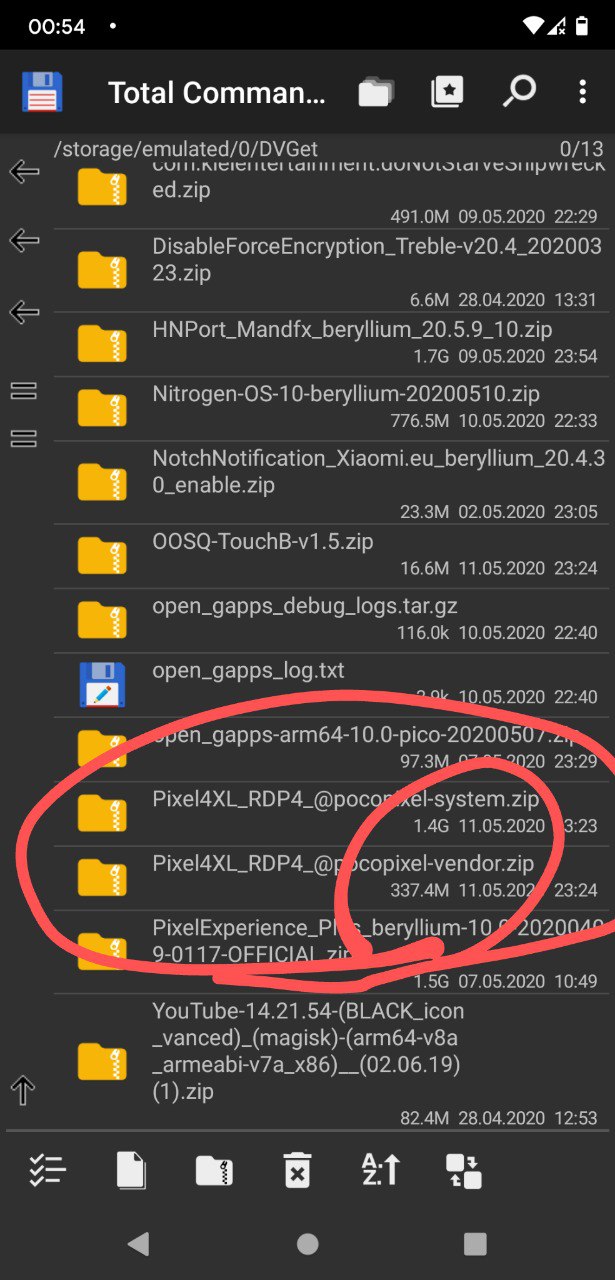Select zip icon of NotchNotification_Xiaomi.eu file

point(102,482)
